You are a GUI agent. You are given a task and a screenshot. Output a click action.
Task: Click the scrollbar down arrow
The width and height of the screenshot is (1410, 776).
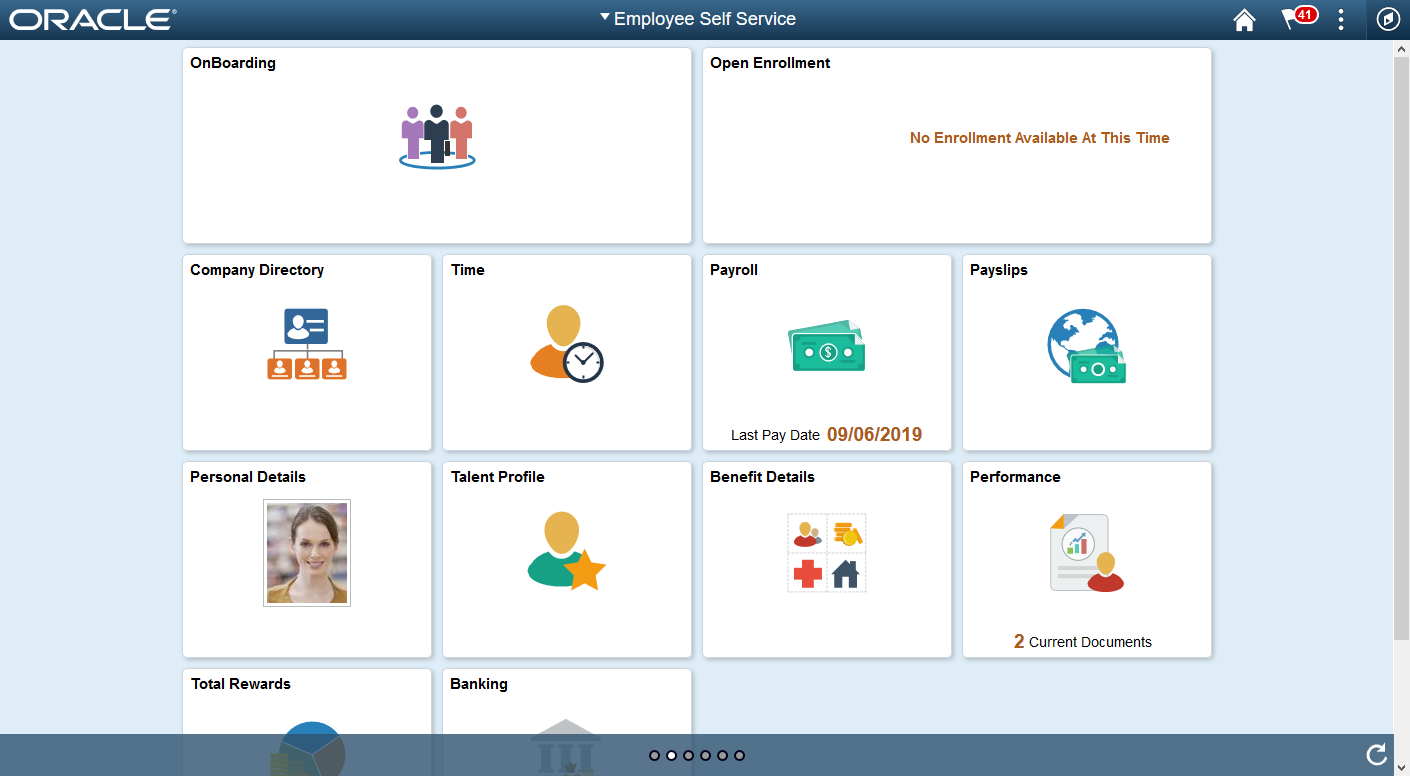[1401, 768]
